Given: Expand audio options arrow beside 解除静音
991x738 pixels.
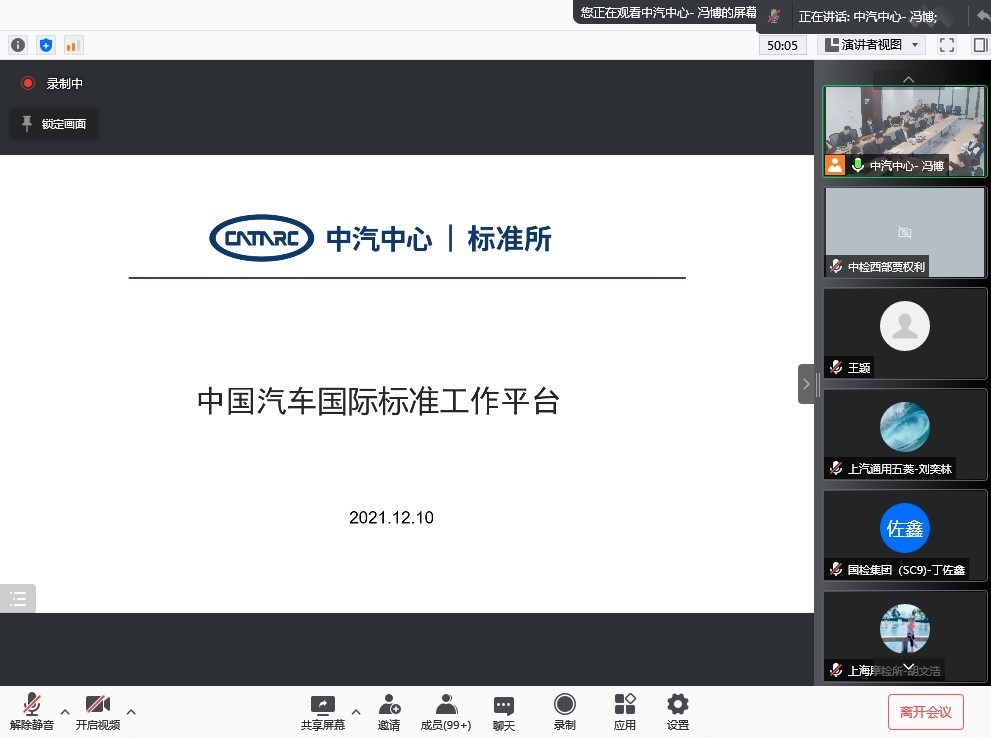Looking at the screenshot, I should pyautogui.click(x=65, y=712).
